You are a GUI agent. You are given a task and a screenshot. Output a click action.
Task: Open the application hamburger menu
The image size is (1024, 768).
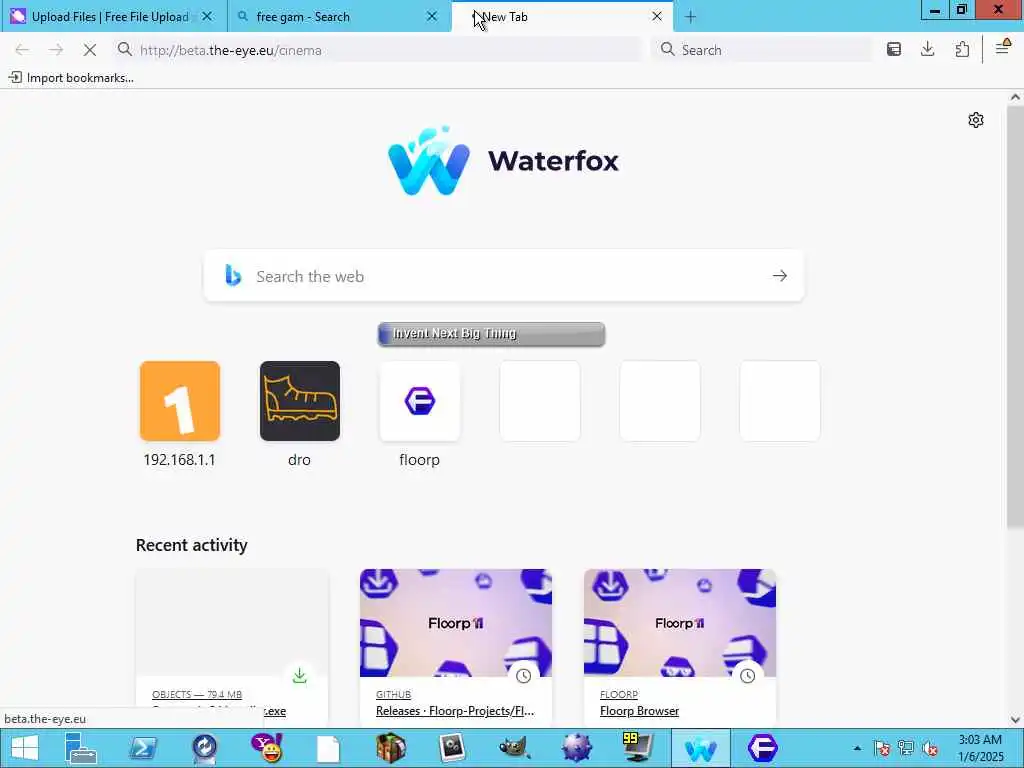[x=1002, y=48]
